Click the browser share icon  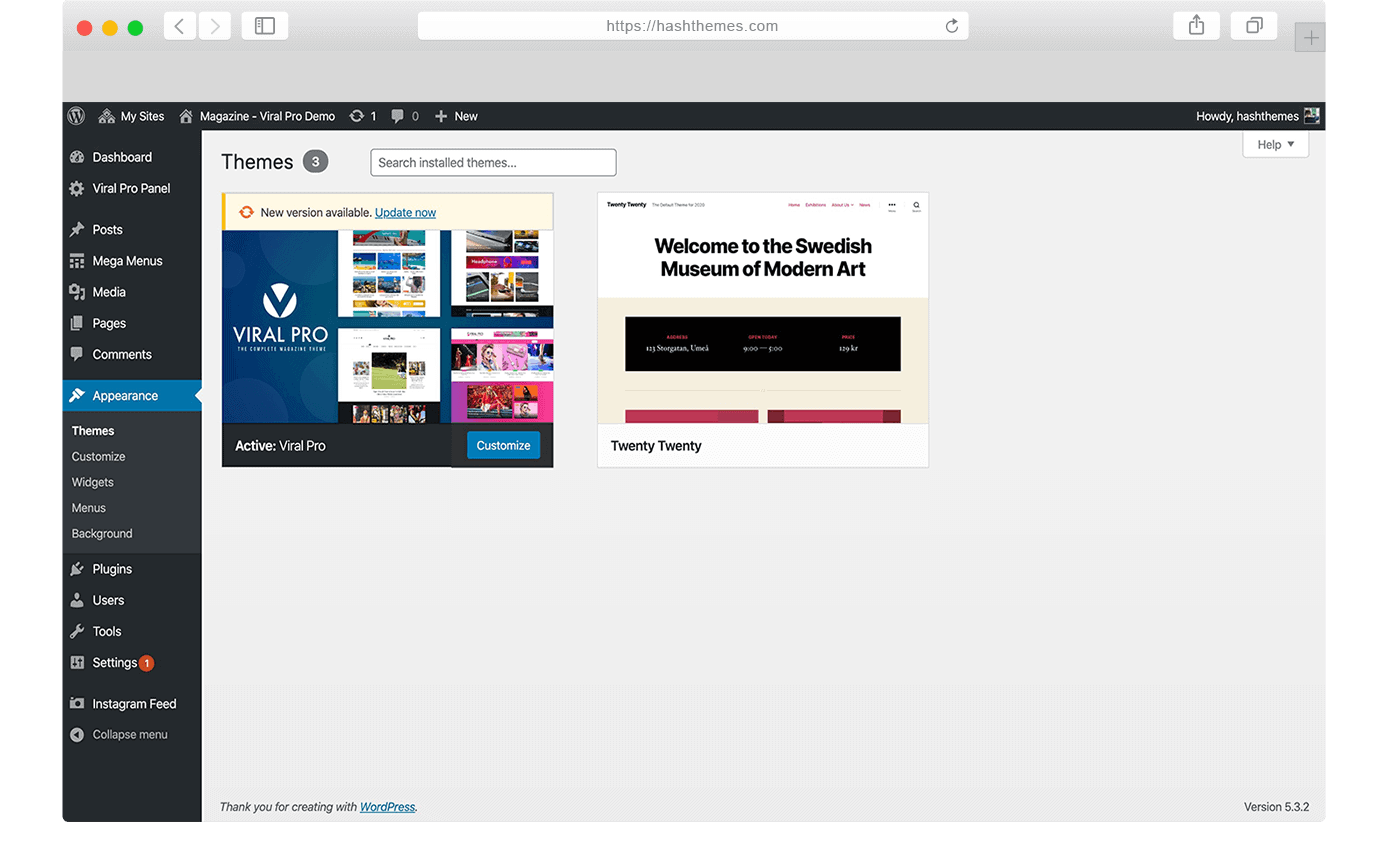click(x=1196, y=26)
